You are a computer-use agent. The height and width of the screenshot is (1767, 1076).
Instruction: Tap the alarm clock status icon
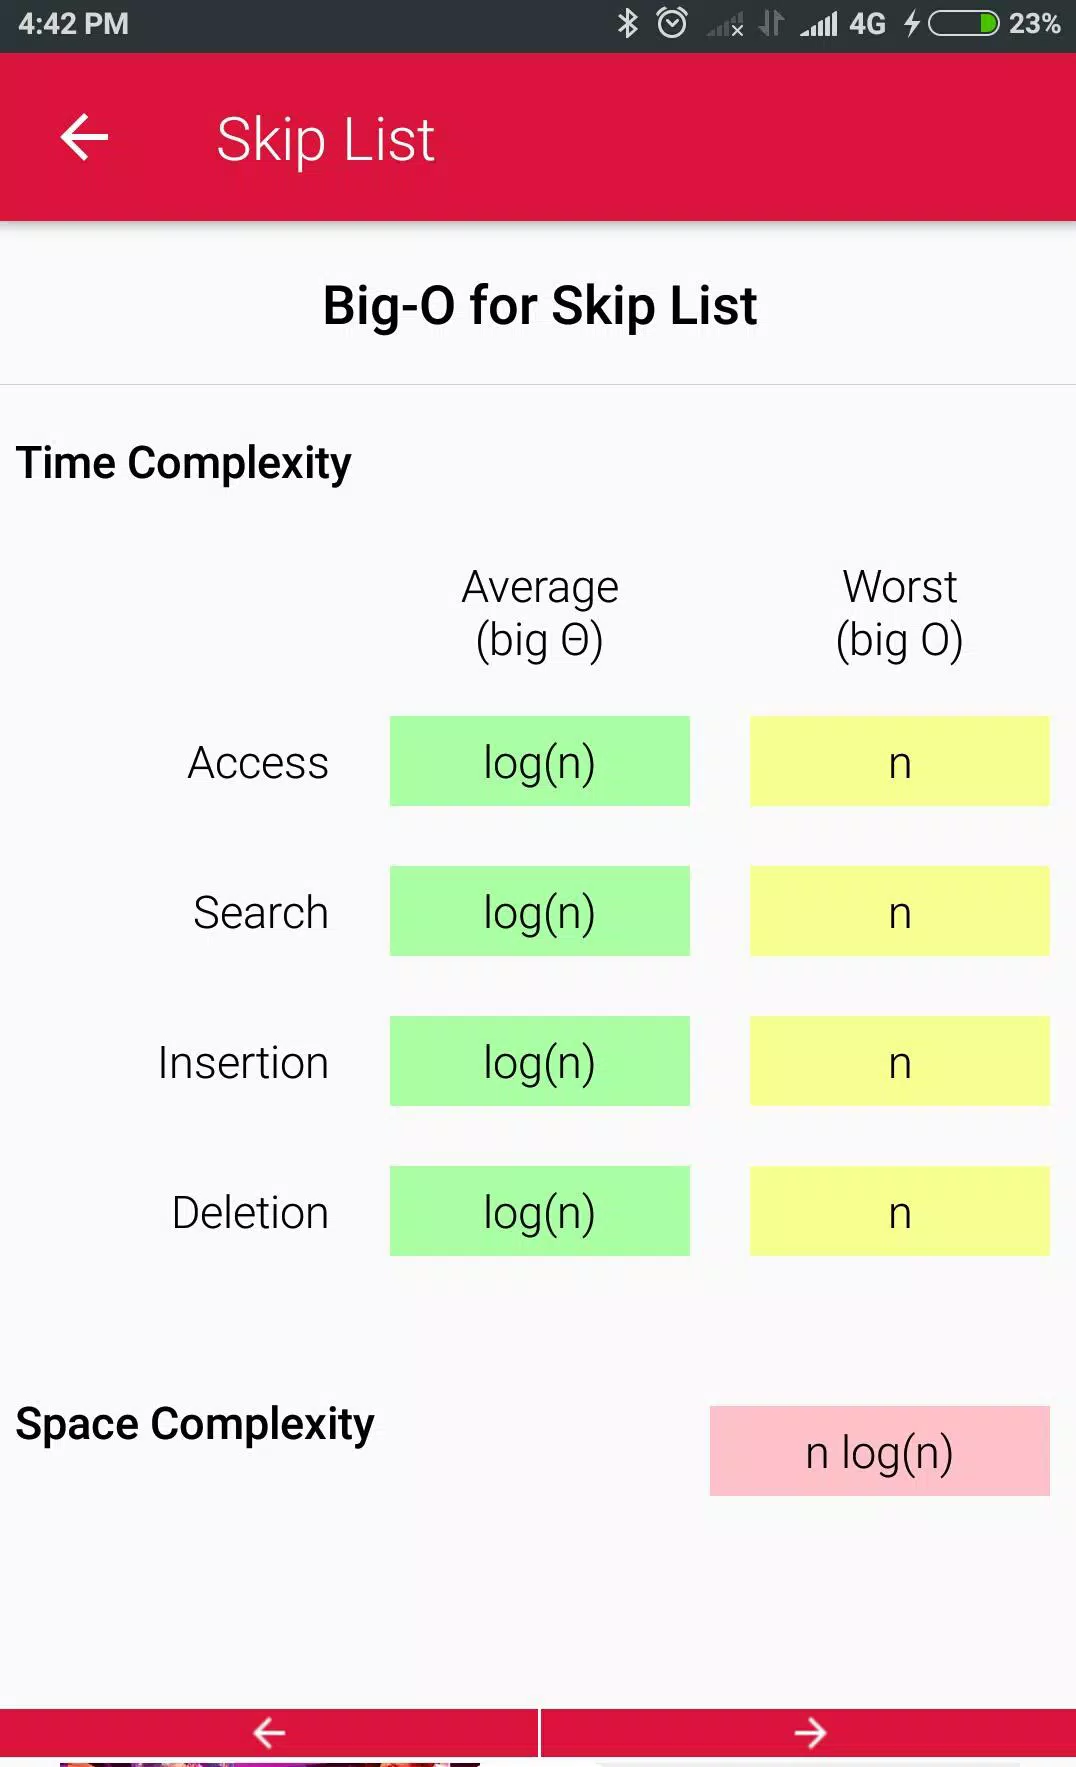coord(672,23)
